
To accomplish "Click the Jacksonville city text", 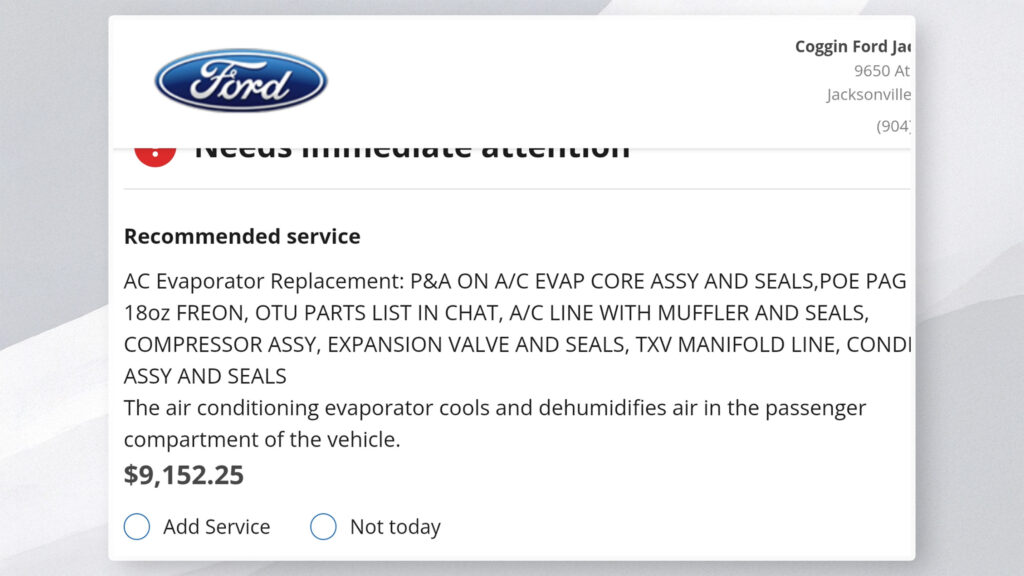I will click(x=868, y=95).
